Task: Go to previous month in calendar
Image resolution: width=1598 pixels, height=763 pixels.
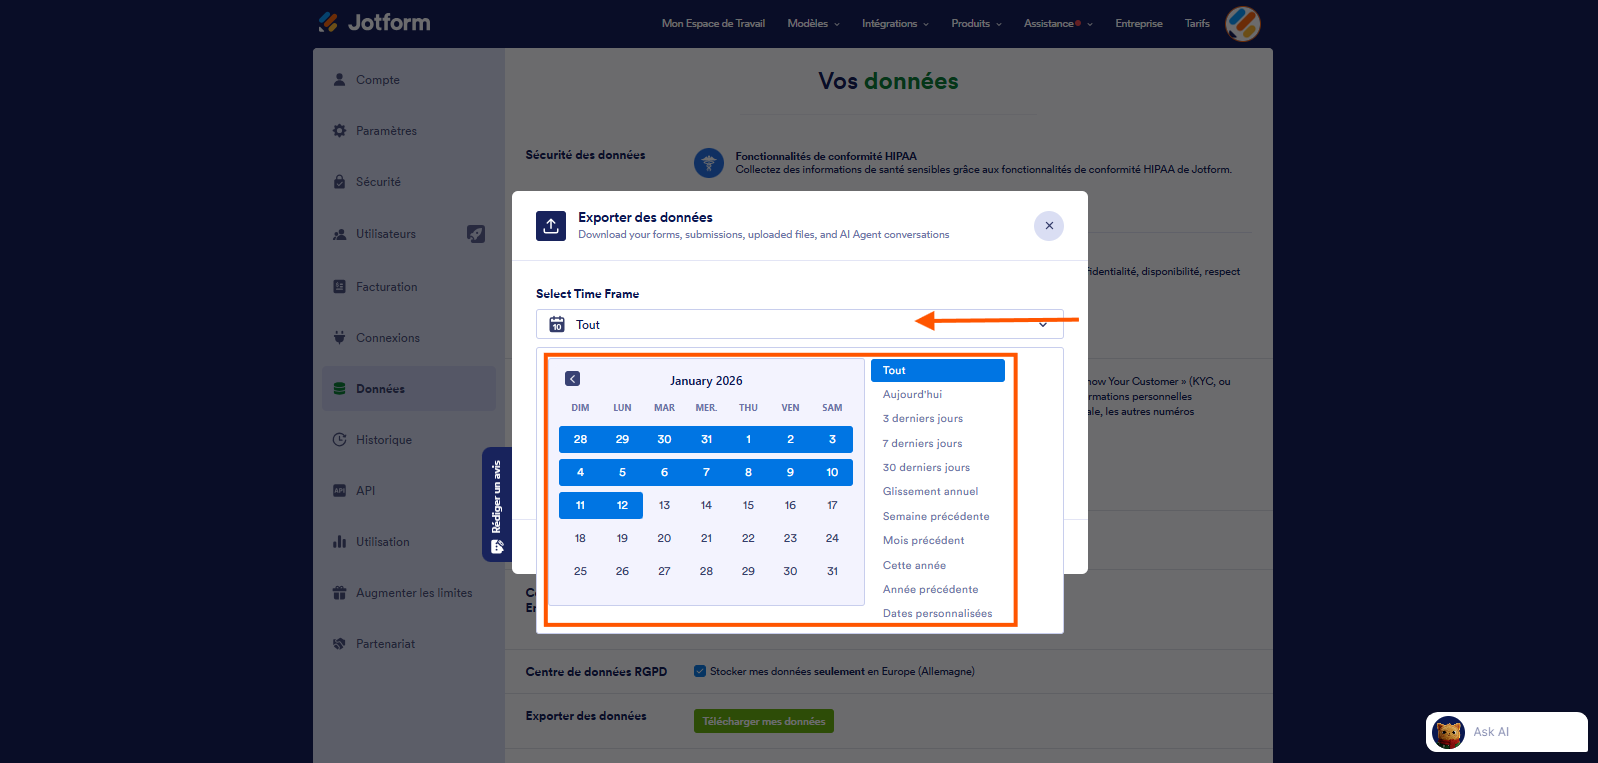Action: (572, 379)
